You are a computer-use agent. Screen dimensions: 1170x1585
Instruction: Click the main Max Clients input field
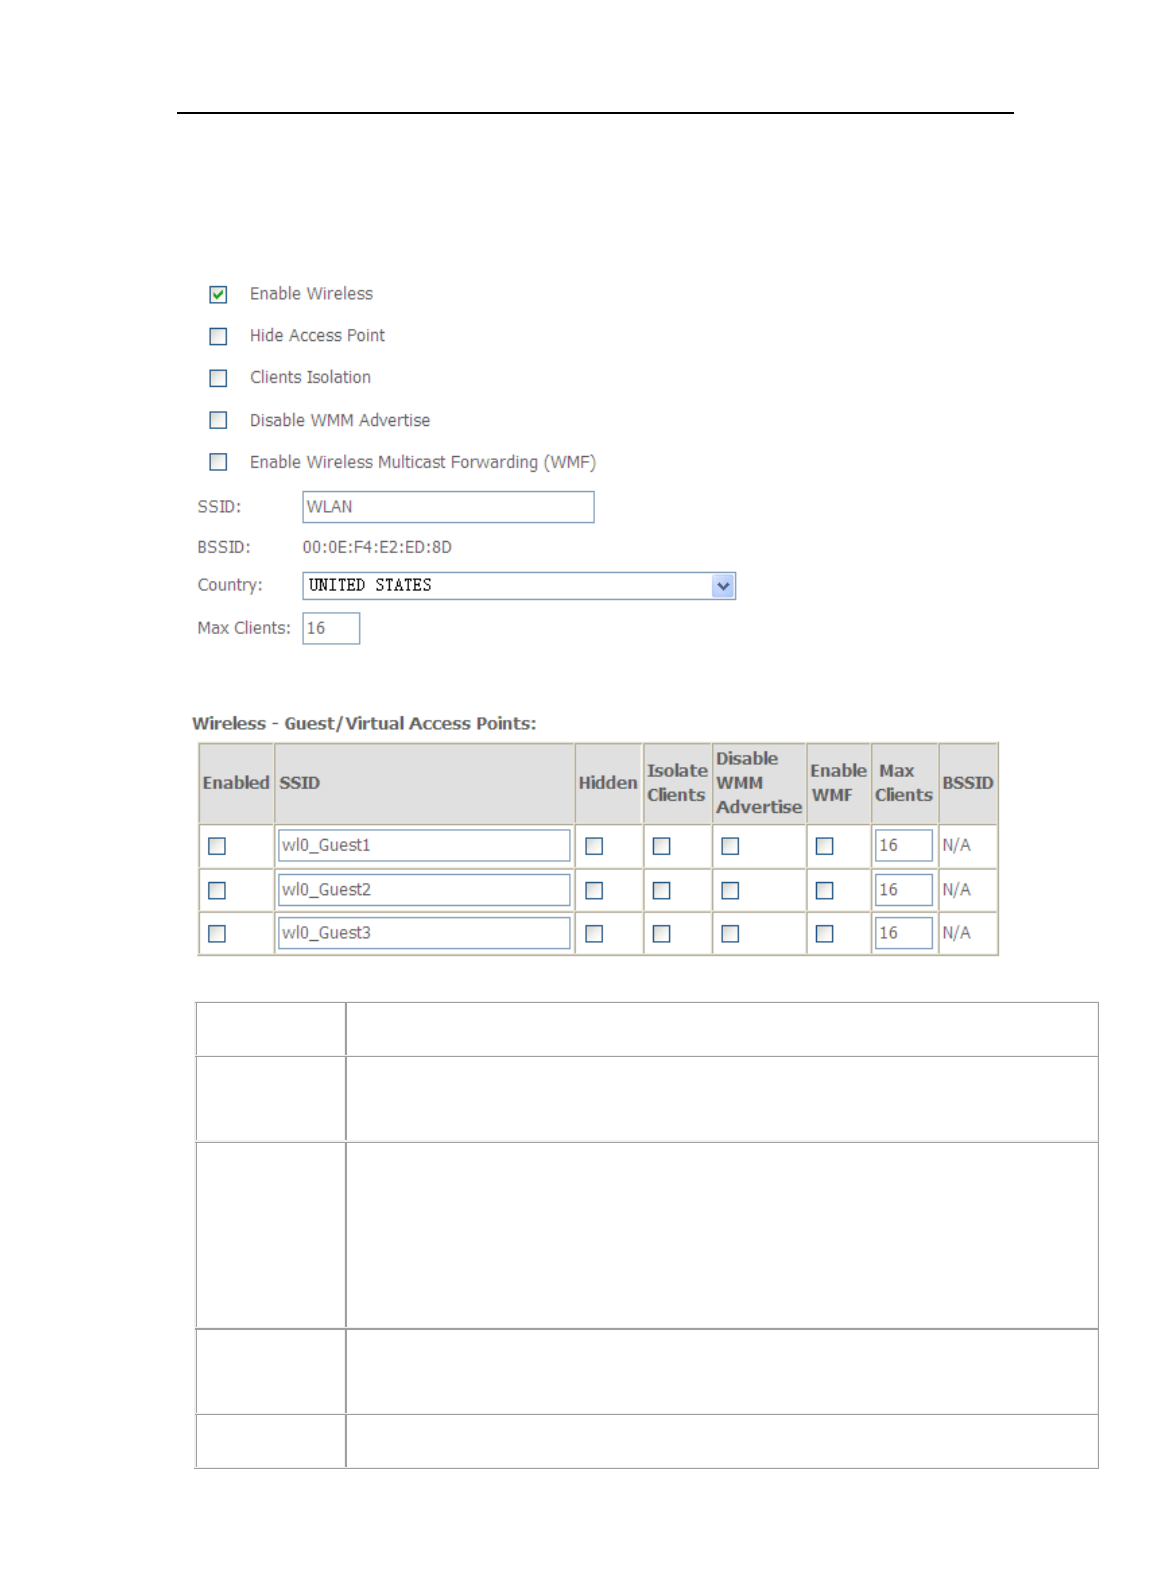[331, 629]
